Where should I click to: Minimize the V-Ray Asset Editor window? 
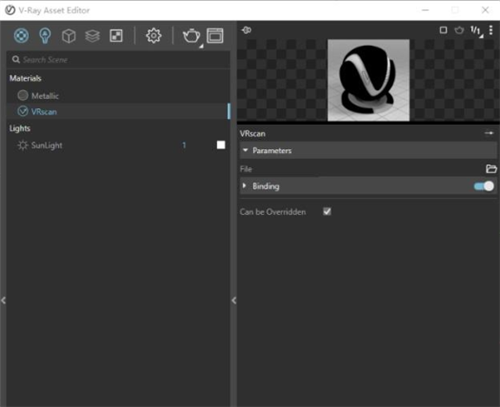[x=425, y=10]
